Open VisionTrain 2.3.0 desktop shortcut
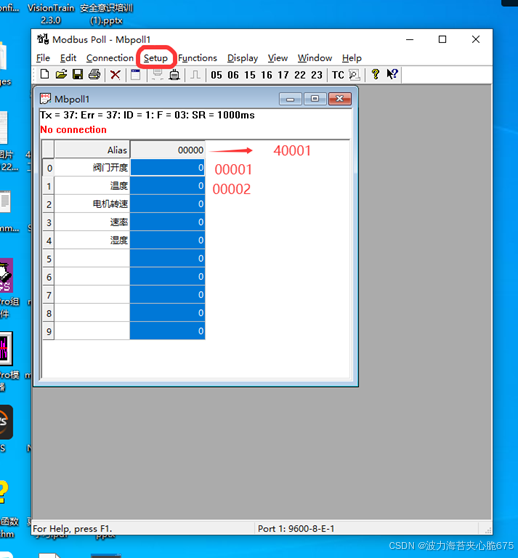Viewport: 518px width, 558px height. coord(51,14)
